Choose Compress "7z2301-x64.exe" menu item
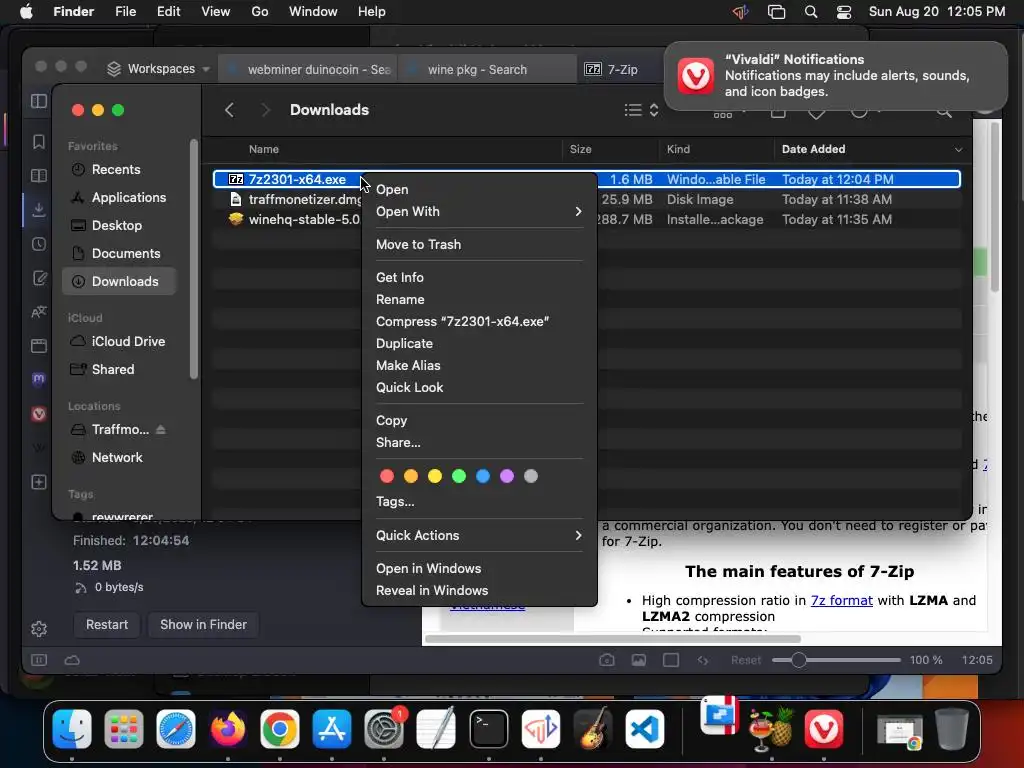The width and height of the screenshot is (1024, 768). [479, 321]
